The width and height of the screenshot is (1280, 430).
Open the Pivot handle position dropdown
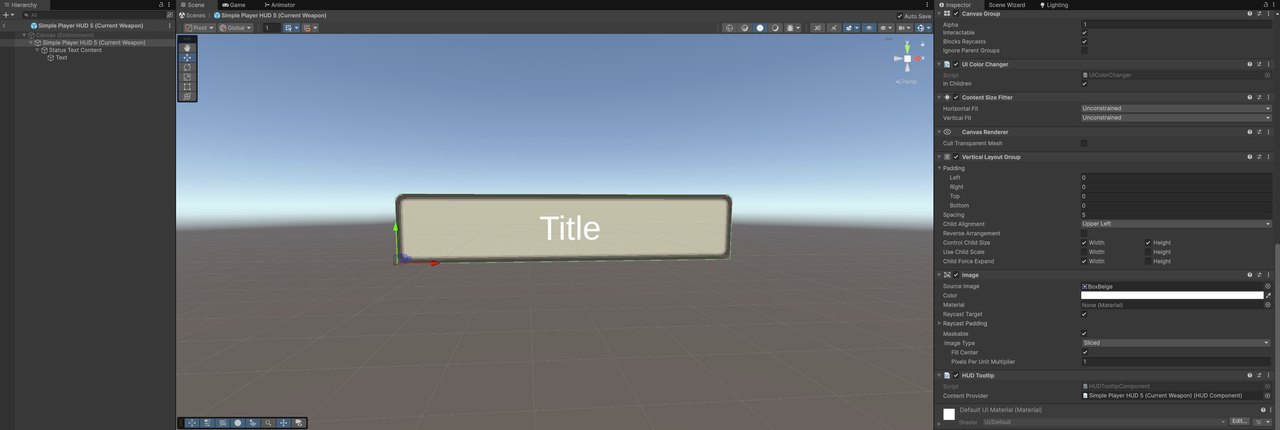click(199, 28)
